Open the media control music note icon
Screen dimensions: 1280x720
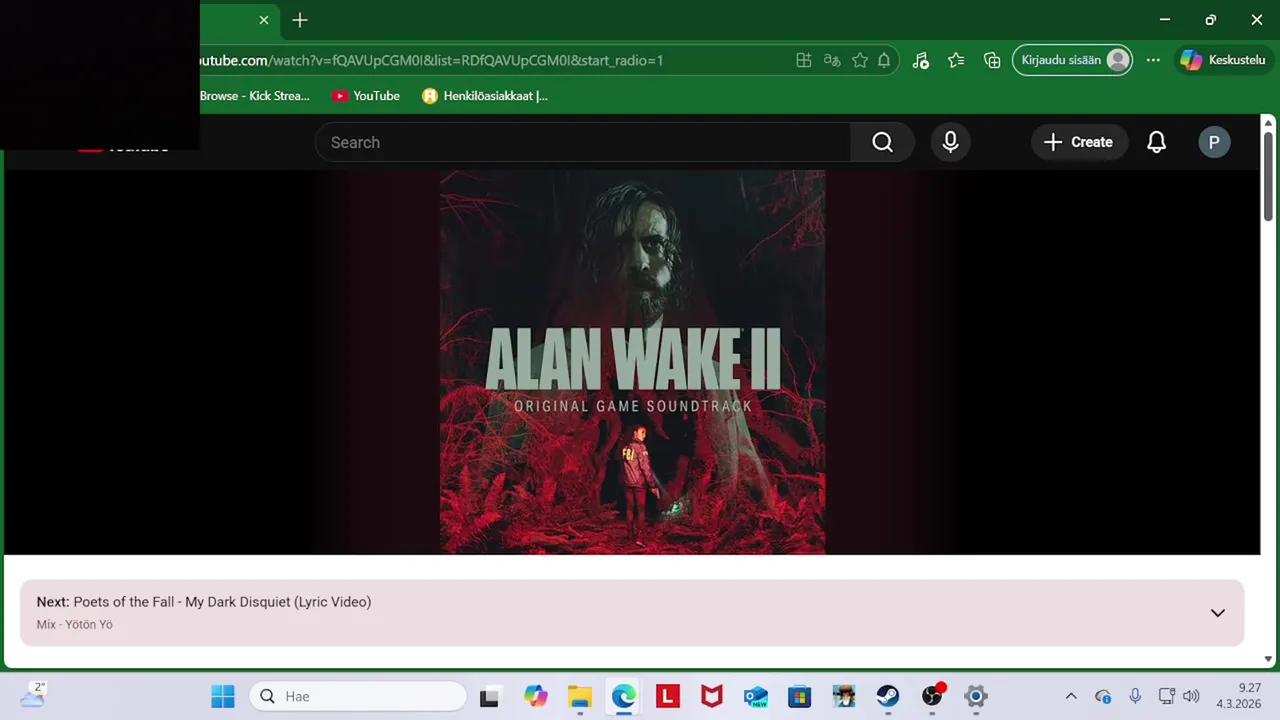921,60
